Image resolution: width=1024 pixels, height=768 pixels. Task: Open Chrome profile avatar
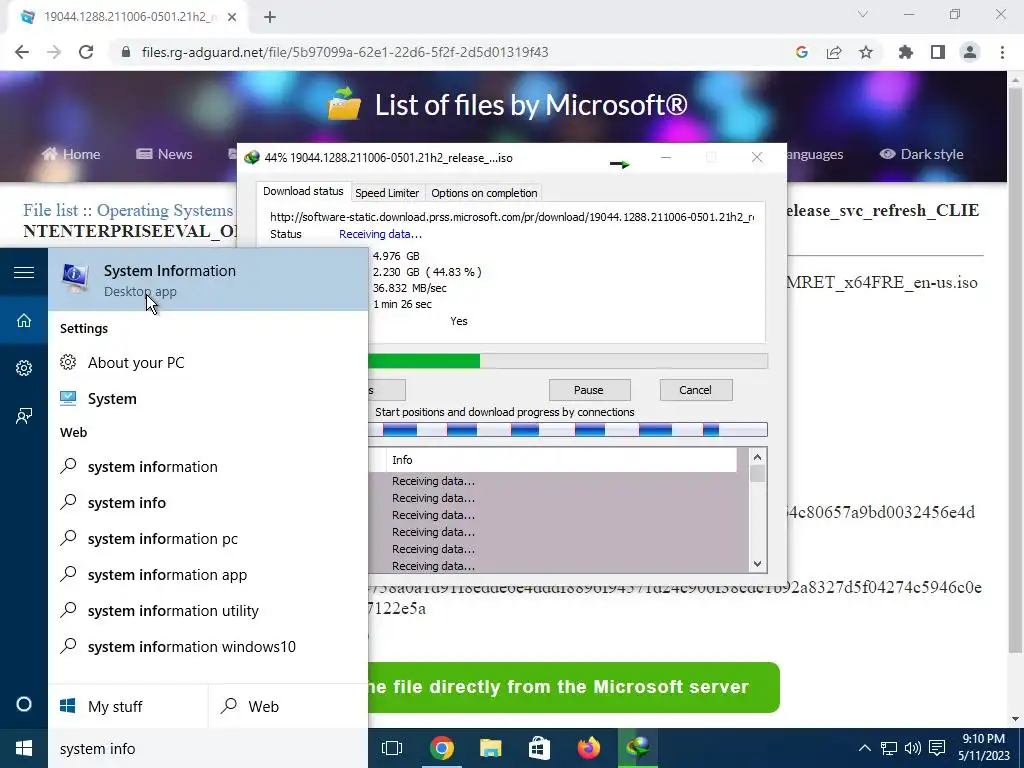[970, 52]
